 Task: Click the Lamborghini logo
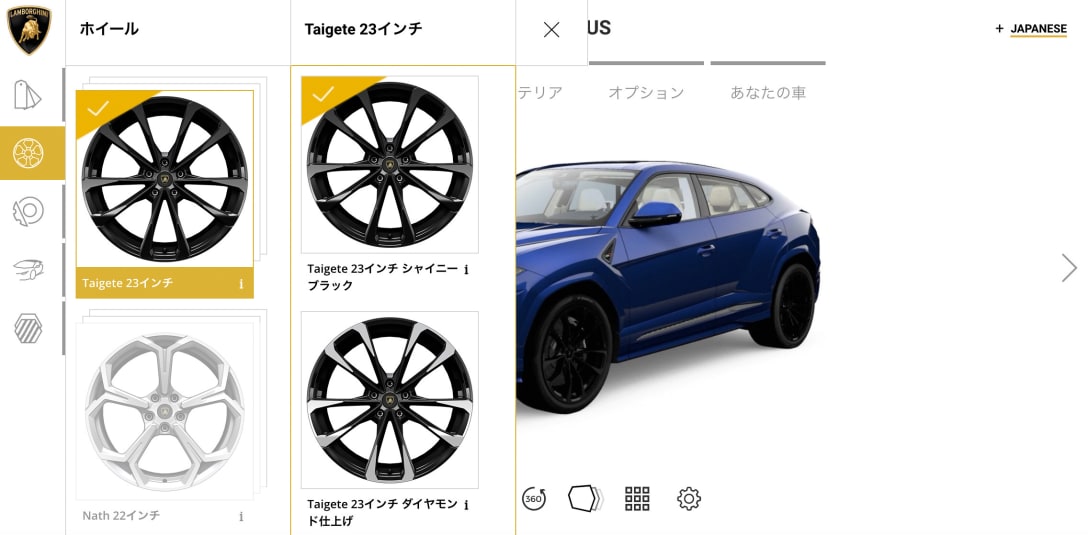[29, 29]
